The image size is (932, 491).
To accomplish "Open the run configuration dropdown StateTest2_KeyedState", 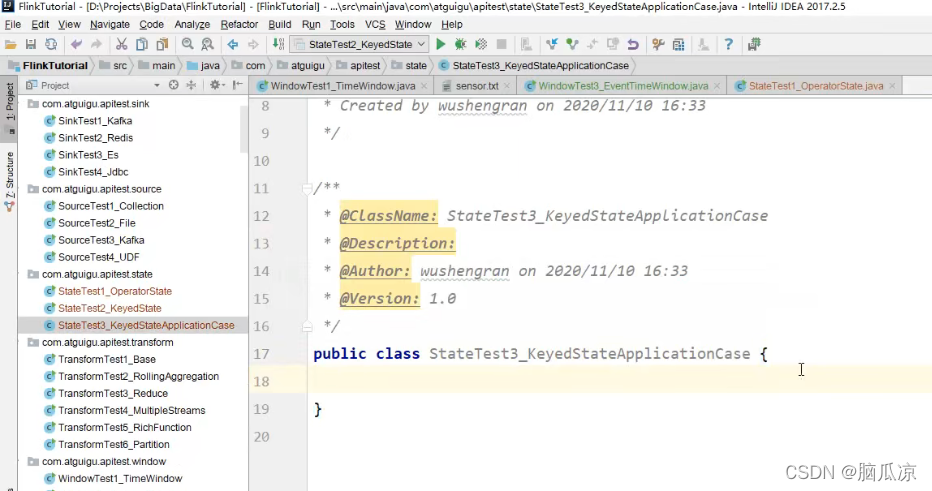I will 358,45.
